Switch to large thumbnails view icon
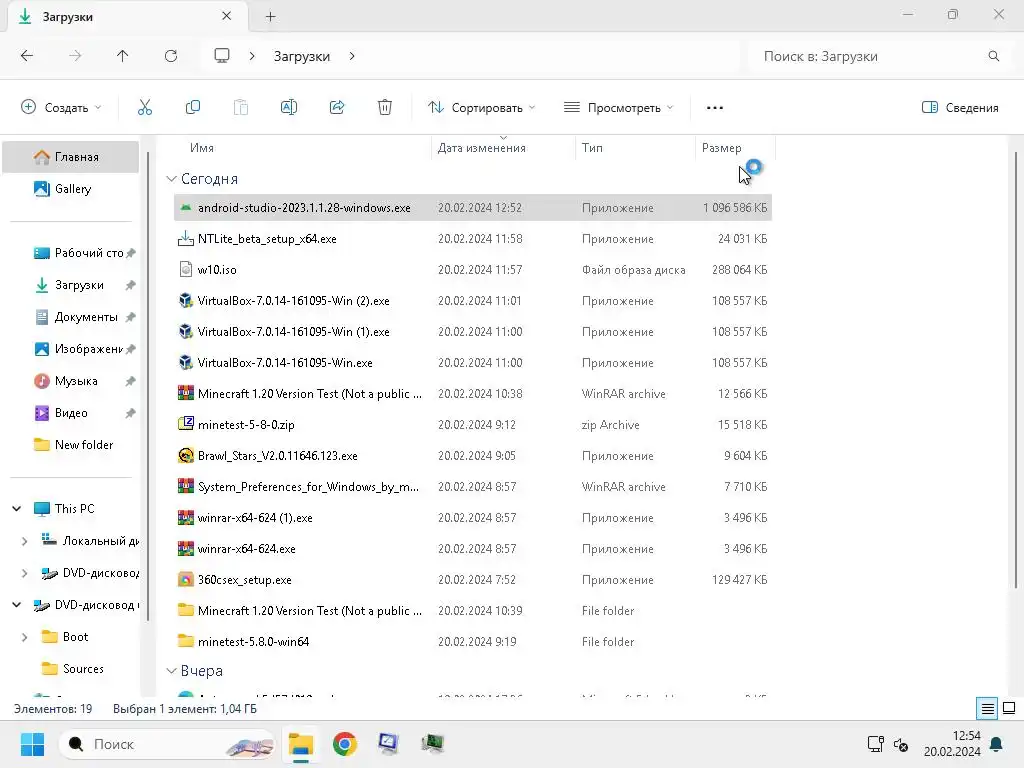 point(1009,708)
